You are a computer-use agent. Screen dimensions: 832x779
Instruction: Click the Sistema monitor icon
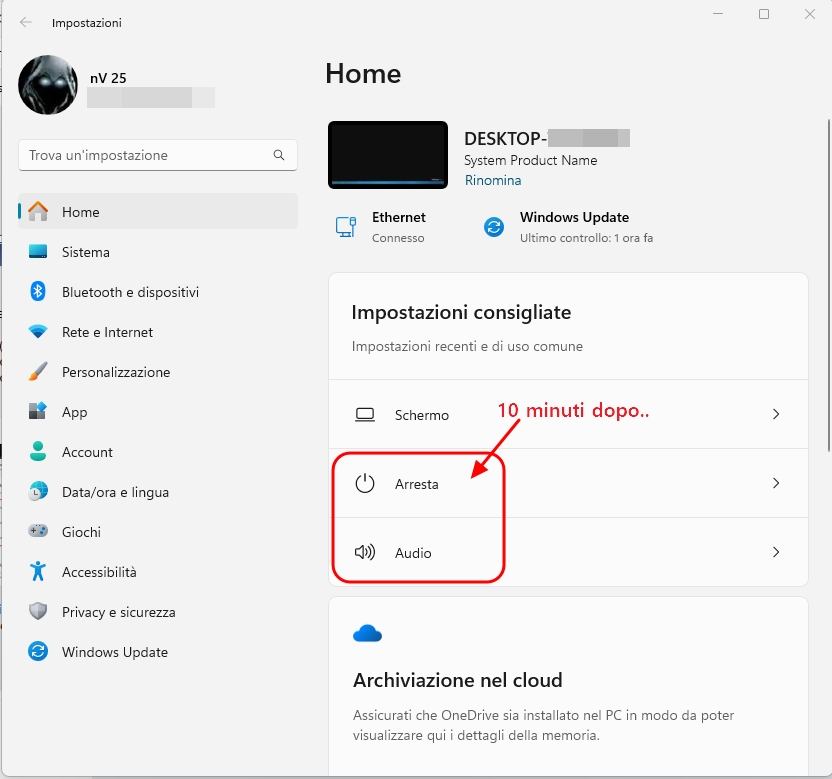click(x=38, y=252)
